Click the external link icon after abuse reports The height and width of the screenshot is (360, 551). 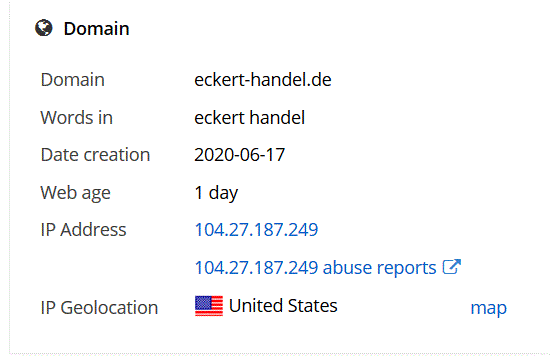pos(452,267)
